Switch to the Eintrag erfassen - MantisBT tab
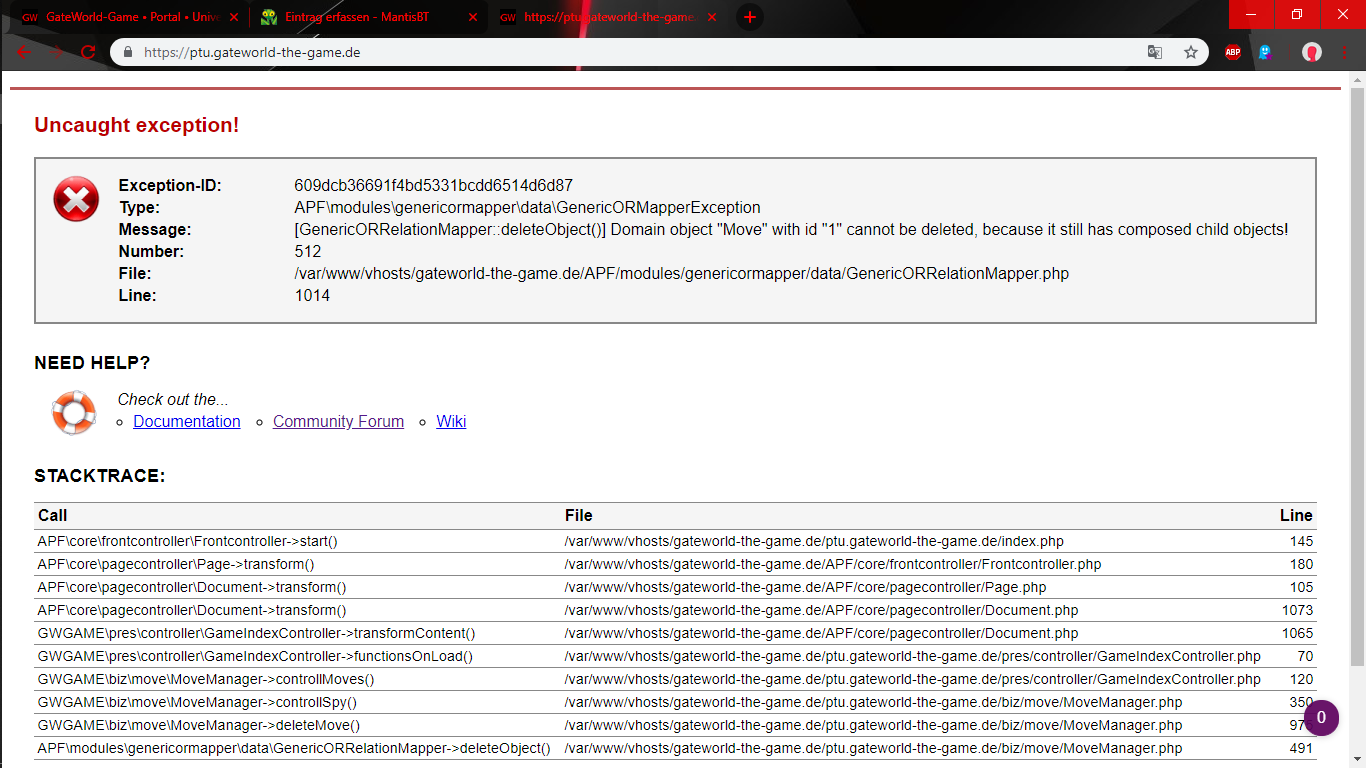 tap(368, 17)
